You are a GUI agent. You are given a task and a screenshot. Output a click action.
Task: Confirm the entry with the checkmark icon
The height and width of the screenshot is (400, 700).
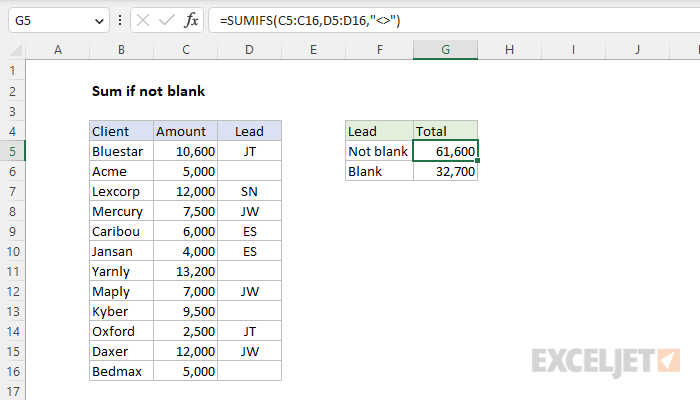tap(167, 20)
